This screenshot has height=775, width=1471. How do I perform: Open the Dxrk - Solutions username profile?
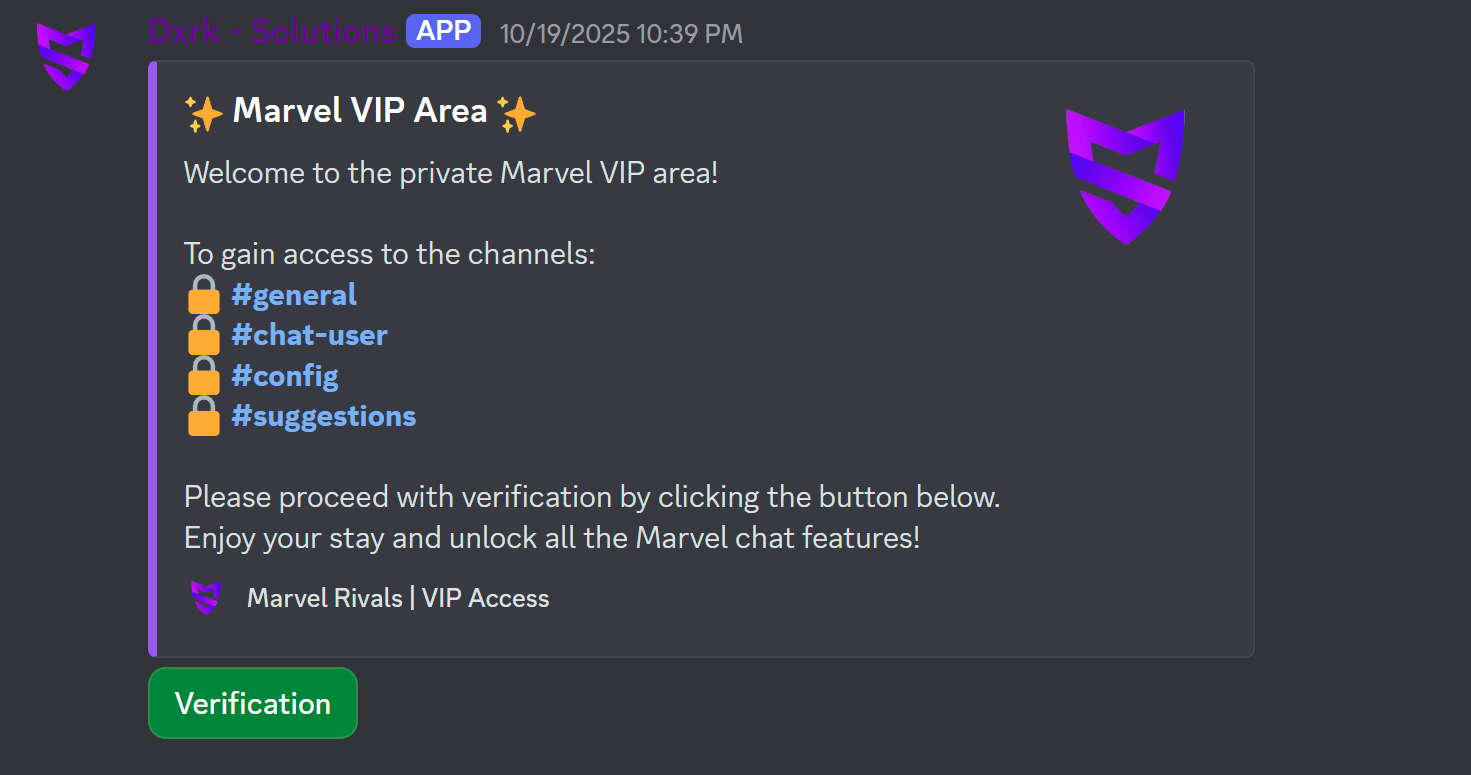coord(272,32)
